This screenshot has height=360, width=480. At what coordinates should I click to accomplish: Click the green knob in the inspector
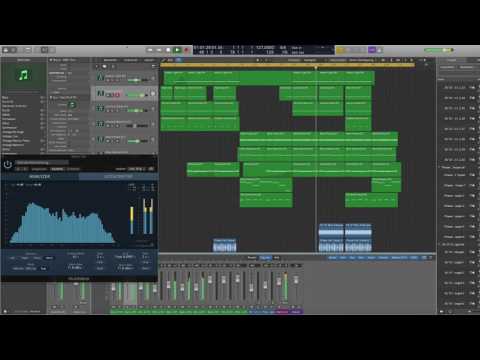click(72, 105)
